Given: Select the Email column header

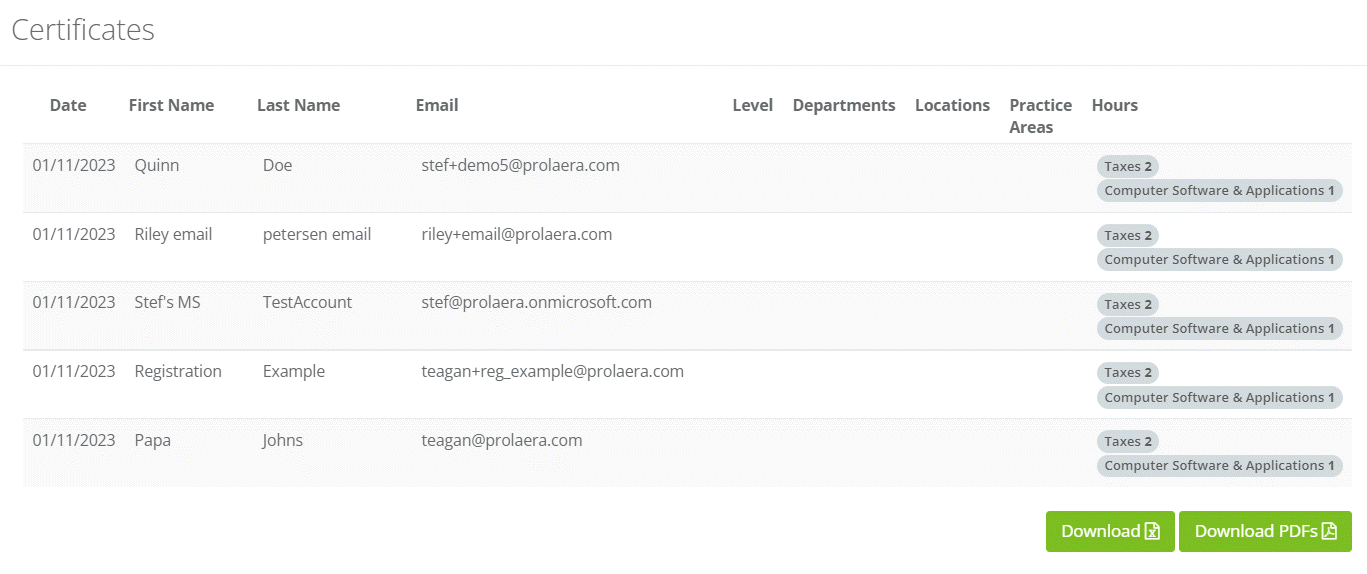Looking at the screenshot, I should (437, 105).
